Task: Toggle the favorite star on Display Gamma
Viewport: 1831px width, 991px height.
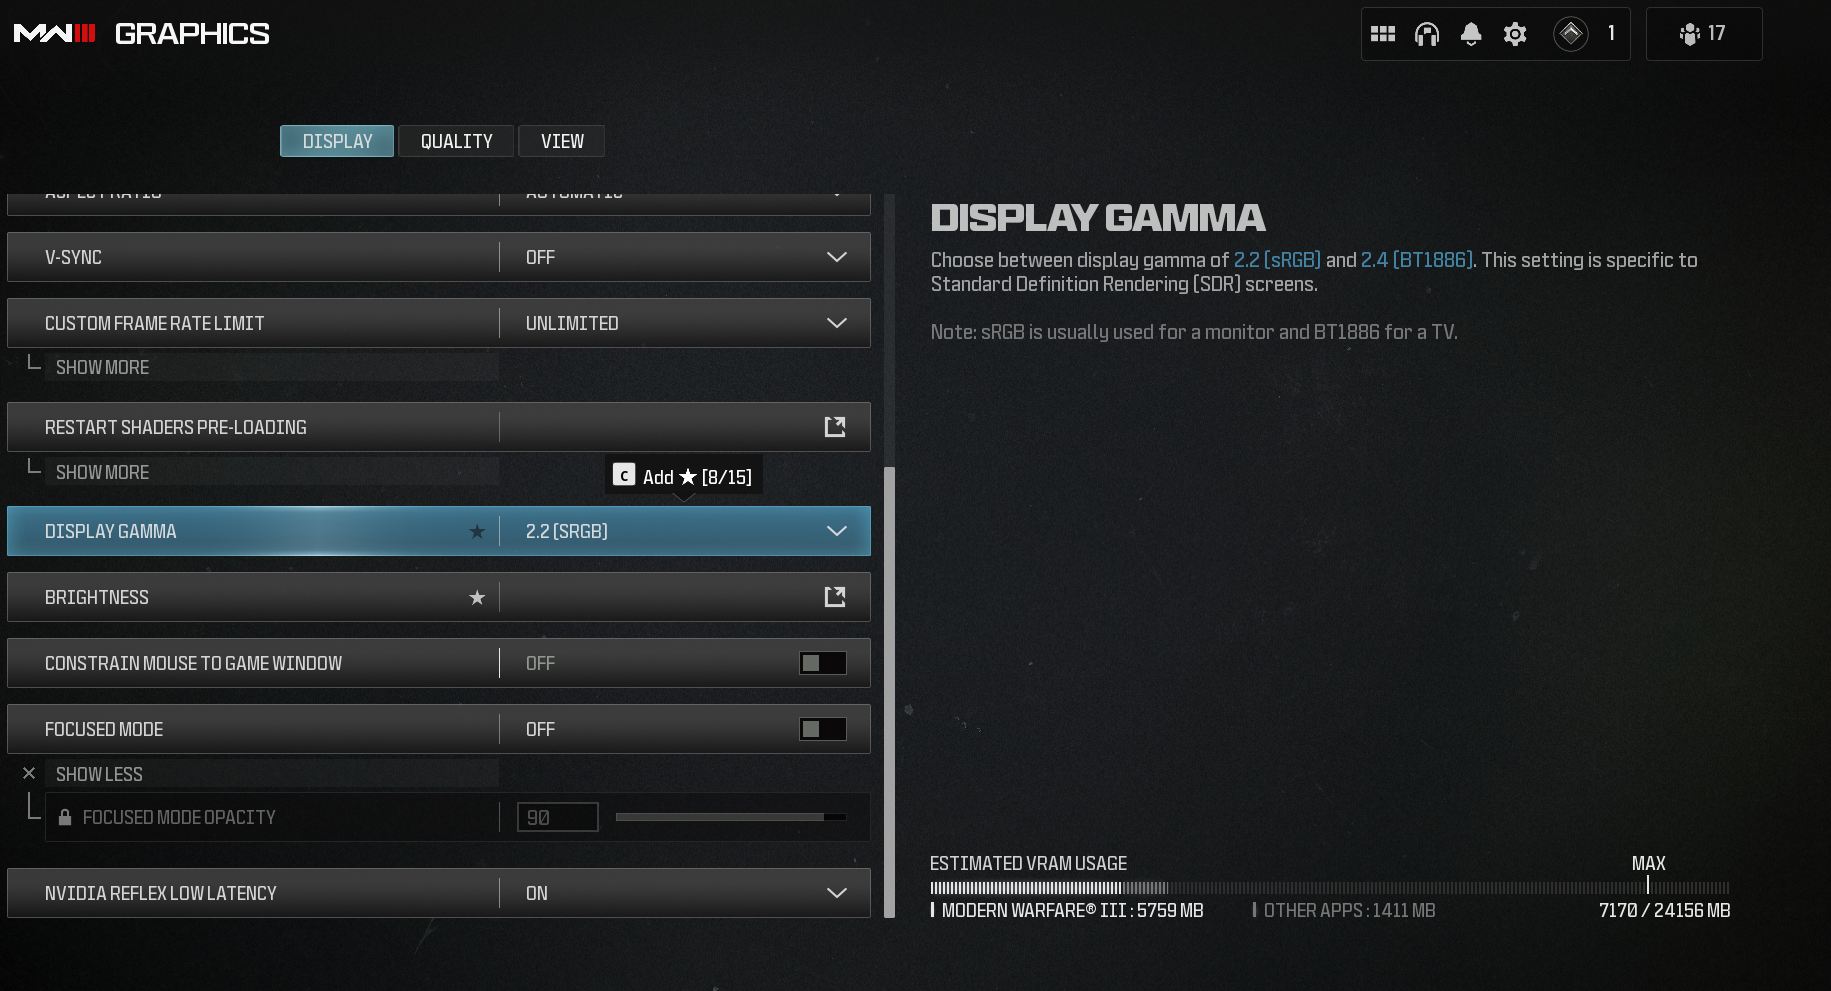Action: tap(477, 531)
